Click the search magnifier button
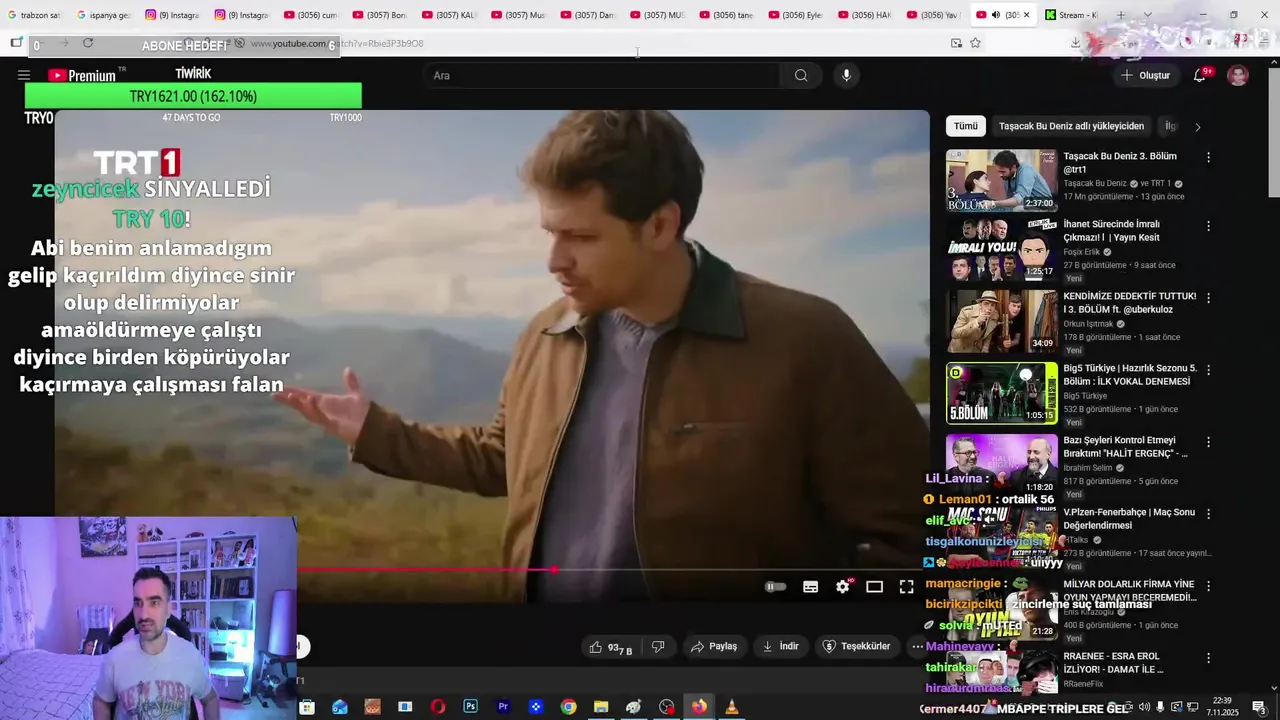 point(801,75)
